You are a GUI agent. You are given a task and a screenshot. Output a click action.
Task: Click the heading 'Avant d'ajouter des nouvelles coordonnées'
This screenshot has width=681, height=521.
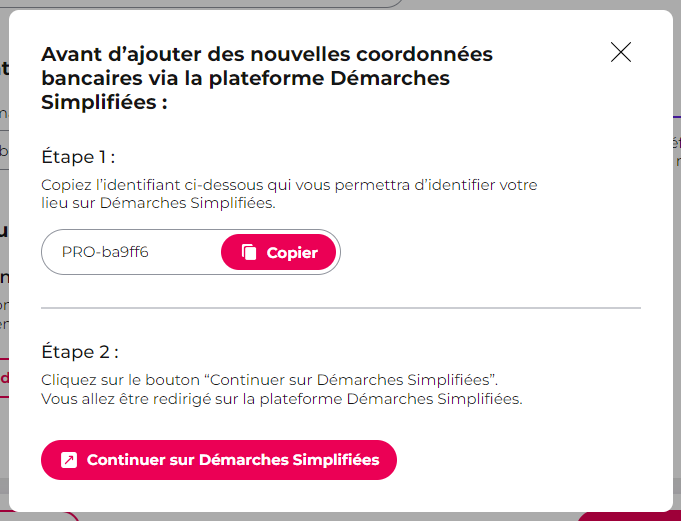[x=267, y=54]
